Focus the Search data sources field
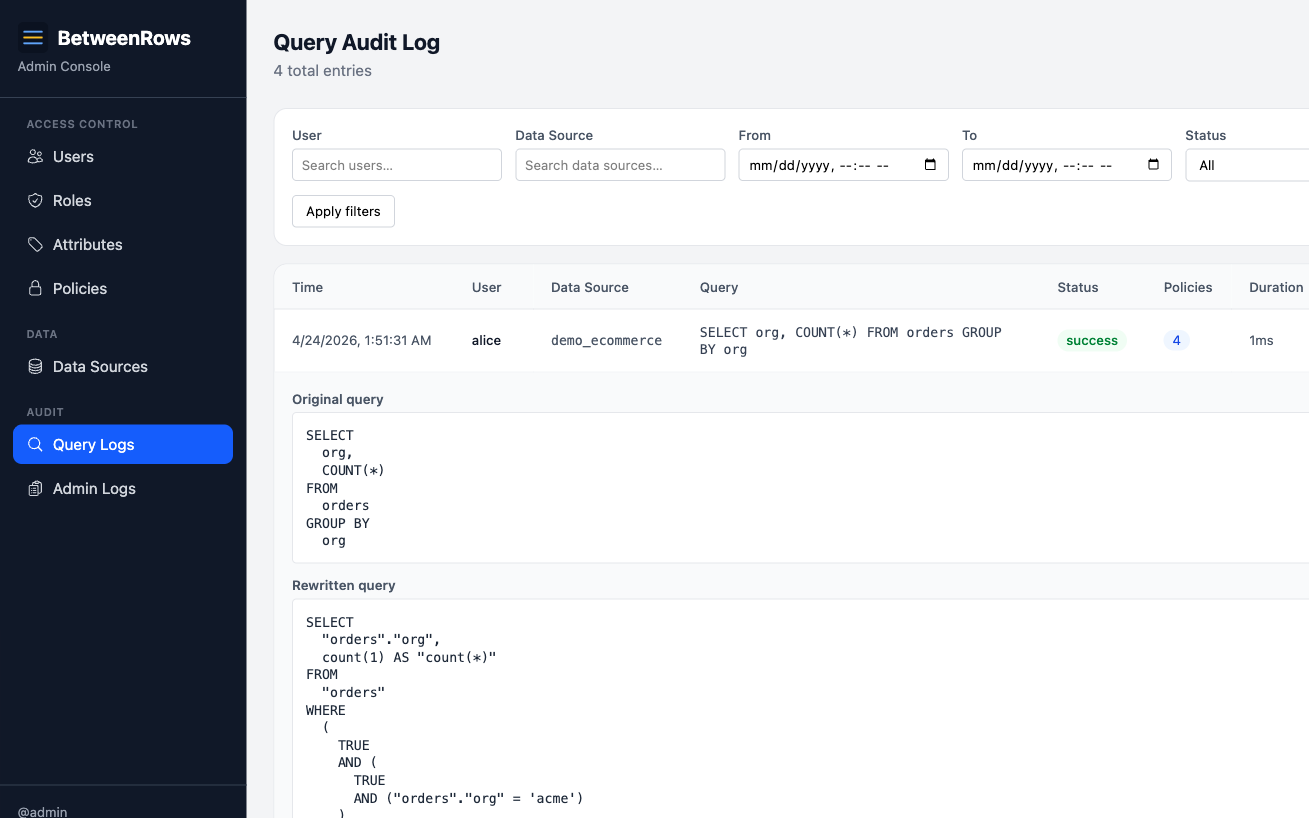Screen dimensions: 1309x818 (620, 165)
